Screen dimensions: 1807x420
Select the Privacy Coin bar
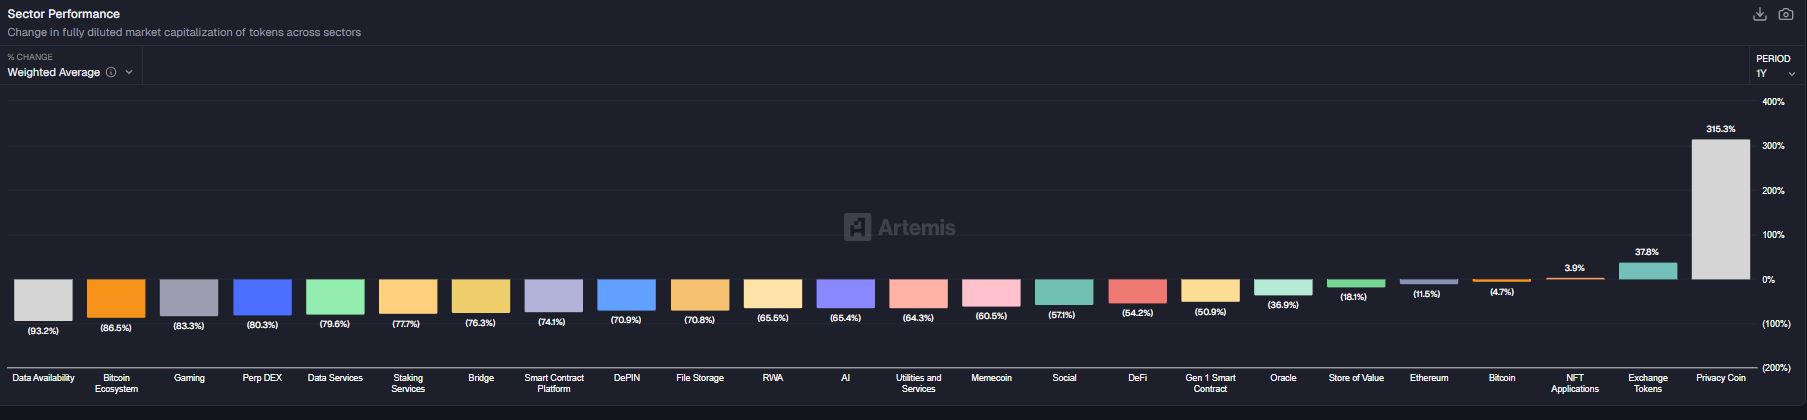pyautogui.click(x=1720, y=209)
